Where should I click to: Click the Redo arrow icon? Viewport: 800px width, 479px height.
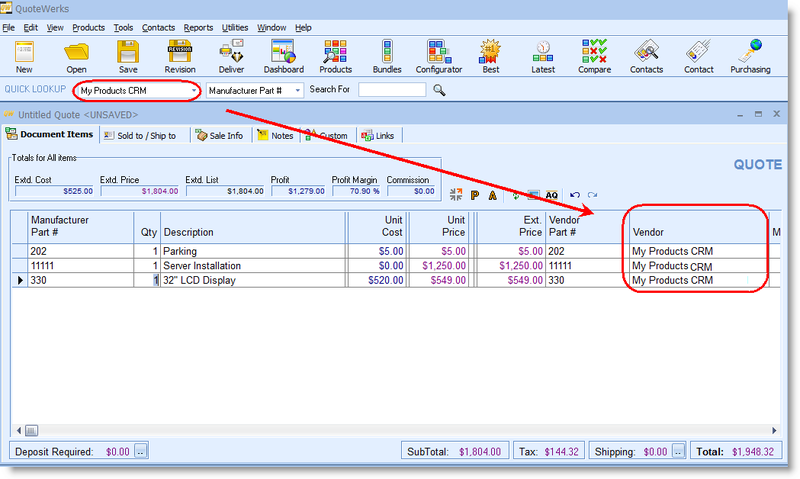[592, 195]
